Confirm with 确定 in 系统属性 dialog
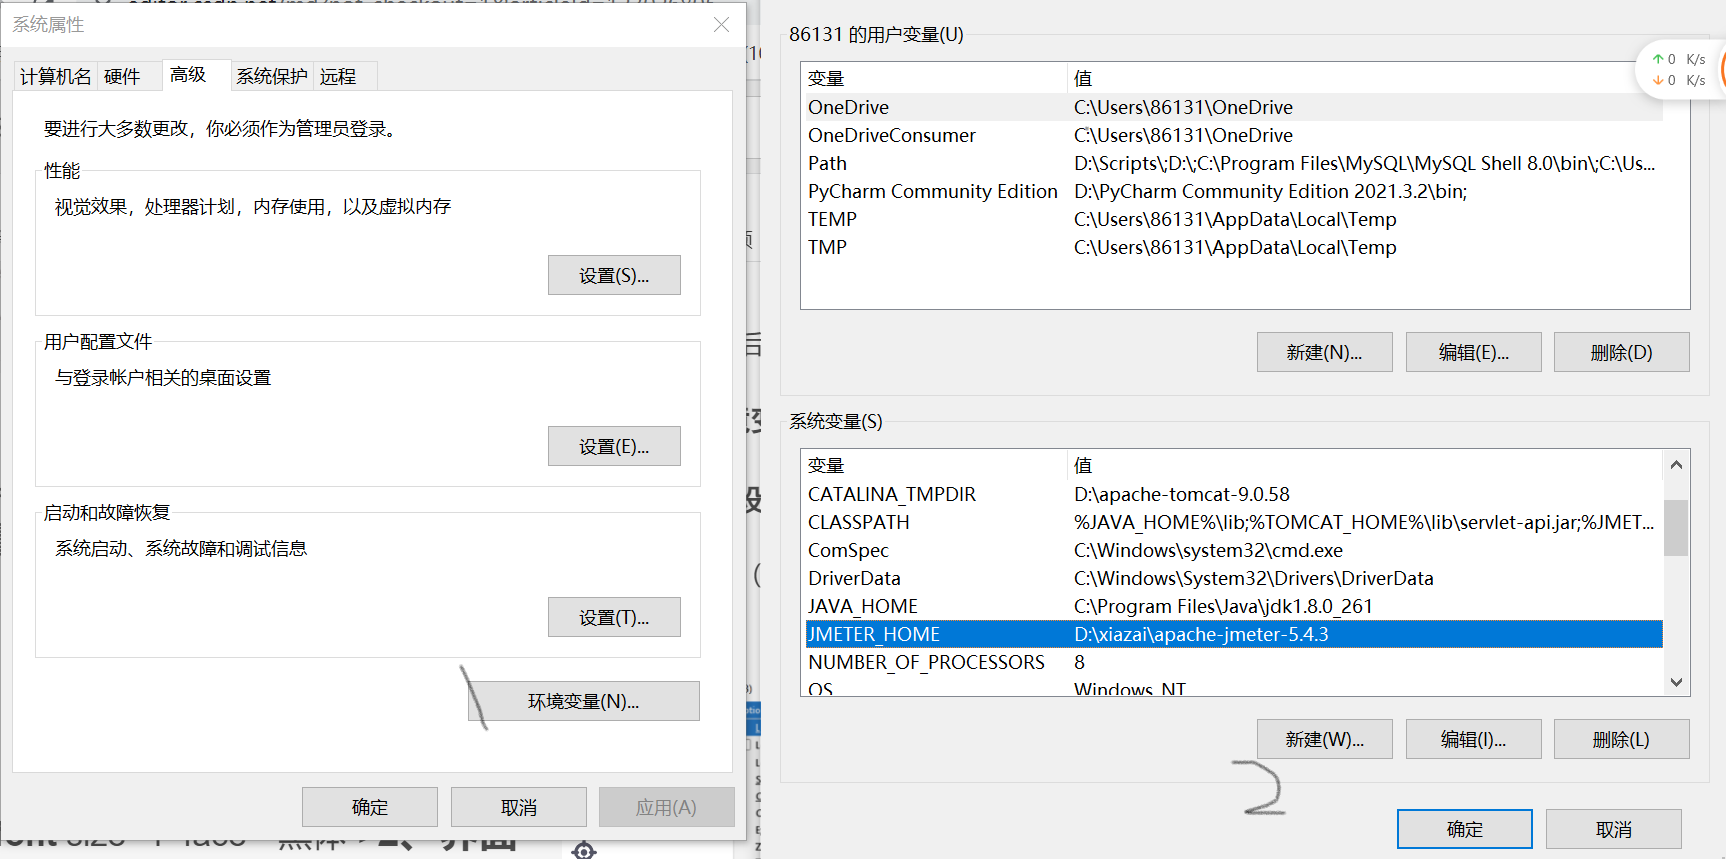The width and height of the screenshot is (1726, 859). (370, 807)
